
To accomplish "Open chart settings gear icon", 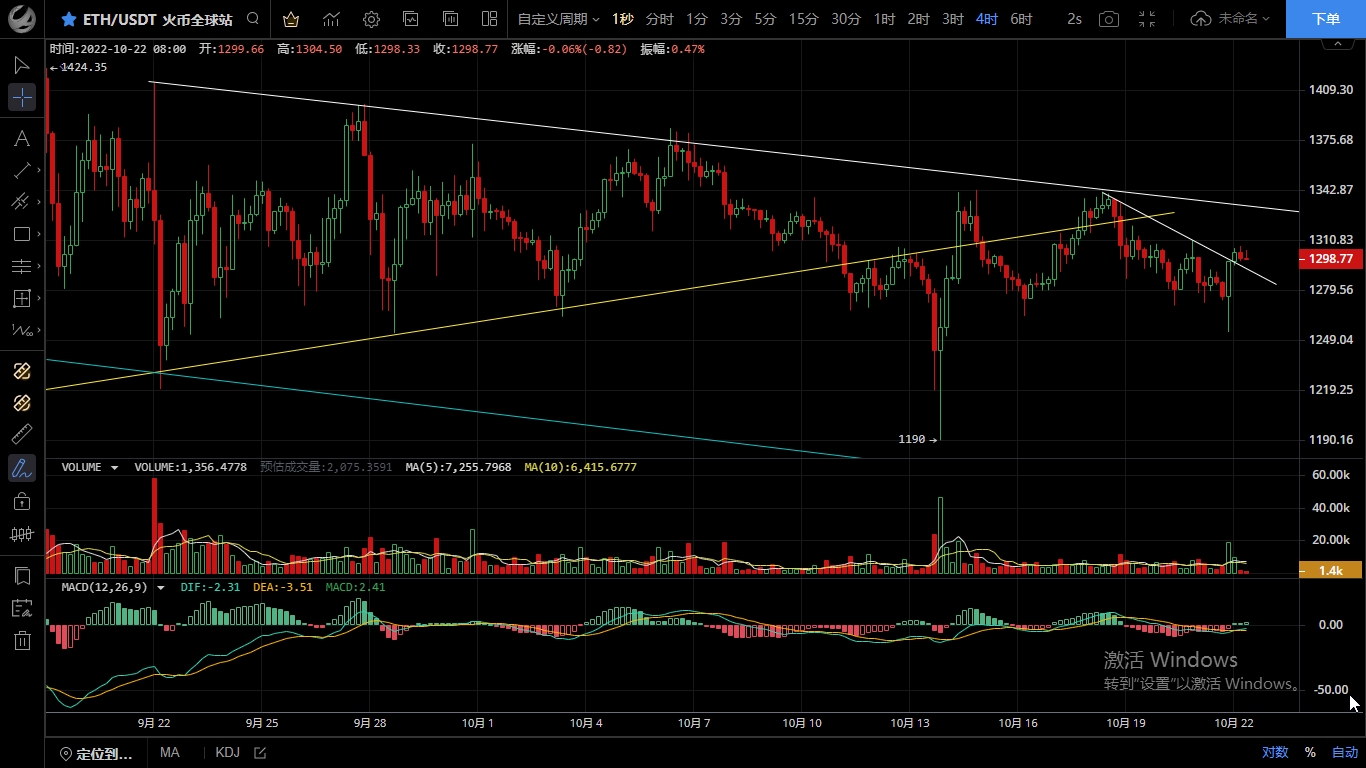I will click(x=371, y=19).
